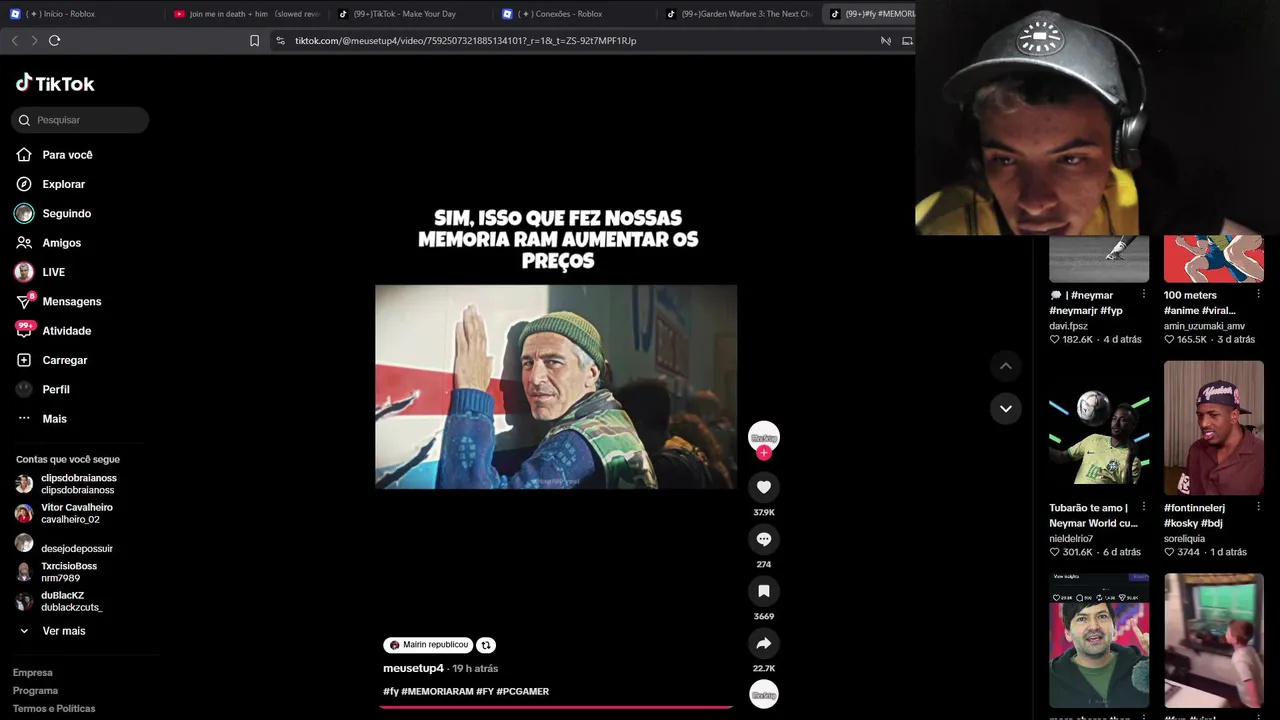
Task: Click the video progress bar
Action: pos(556,707)
